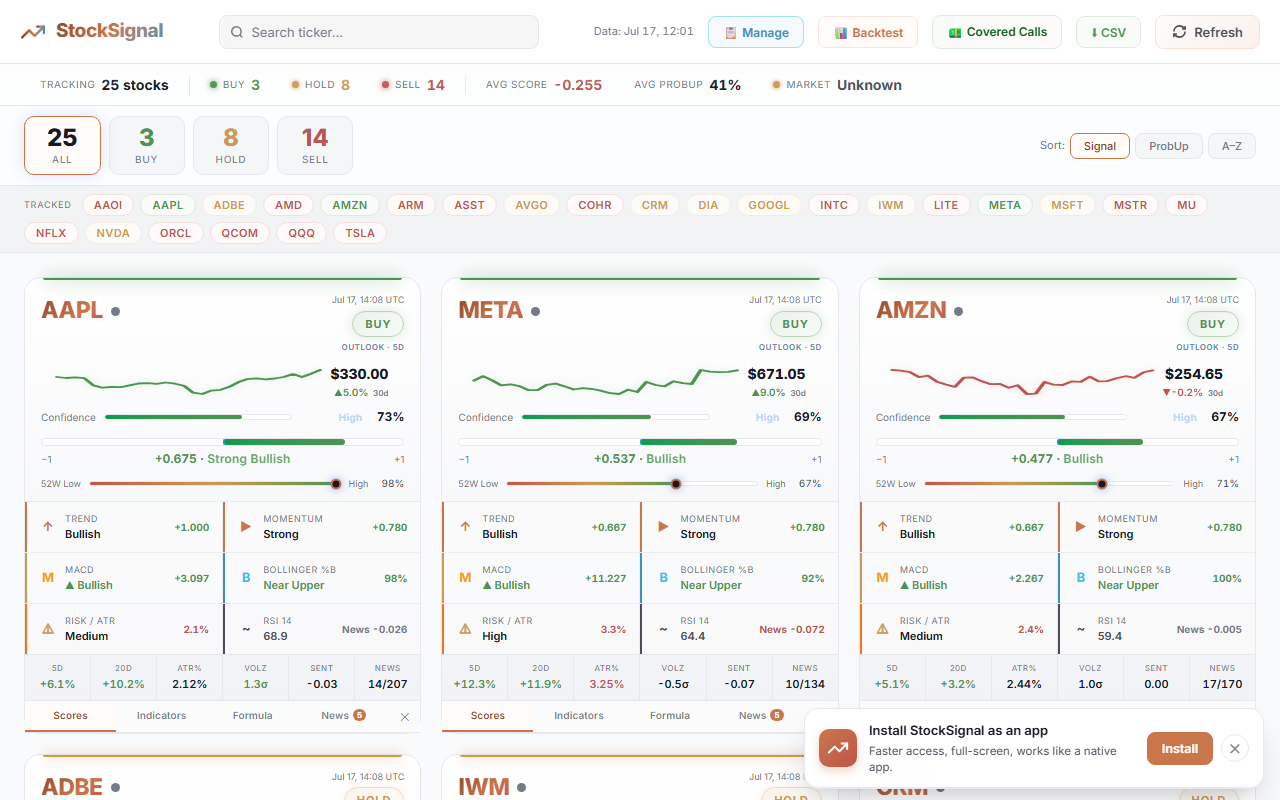Click the META signal score bar

[640, 441]
